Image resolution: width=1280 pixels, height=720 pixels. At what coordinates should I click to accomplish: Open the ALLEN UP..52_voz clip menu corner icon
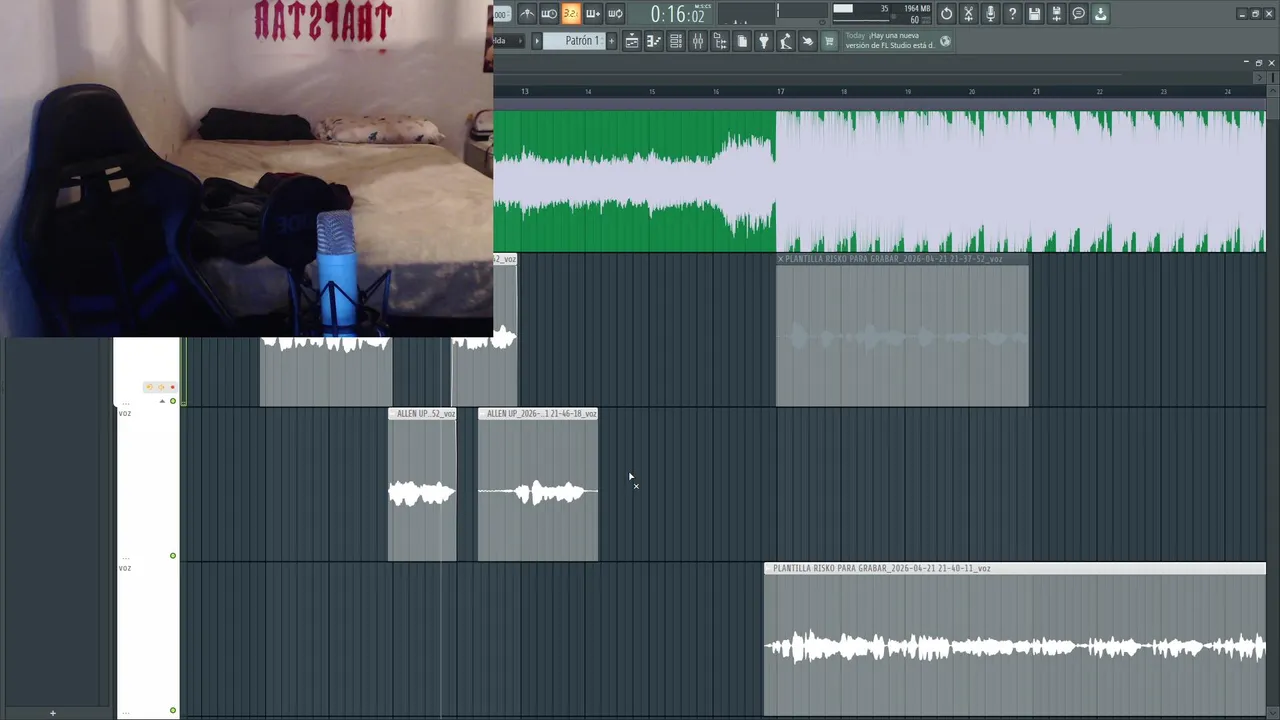[392, 414]
